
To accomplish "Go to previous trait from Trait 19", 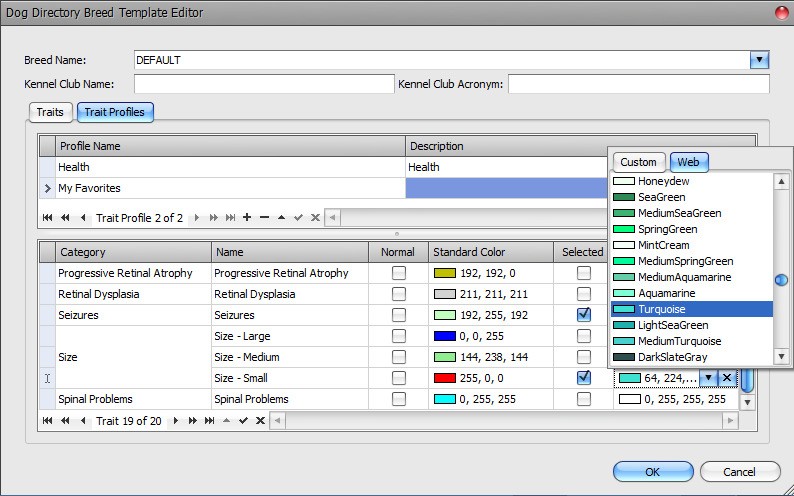I will 83,421.
